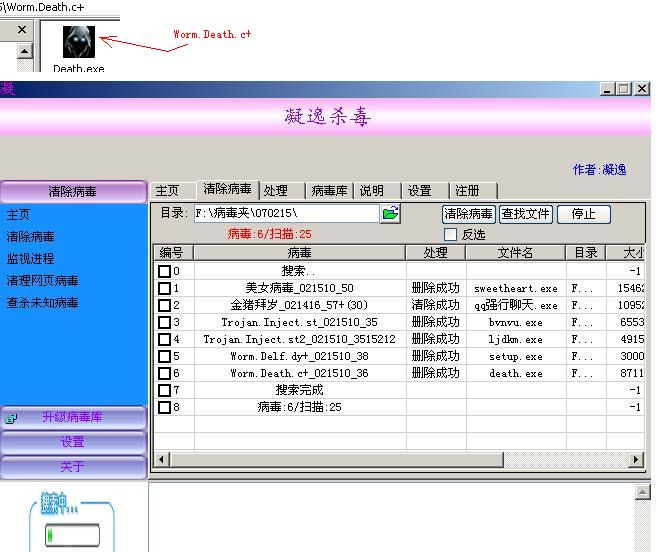Check the box for row 3 Trojan.Inject.st
Viewport: 664px width, 552px height.
coord(164,322)
